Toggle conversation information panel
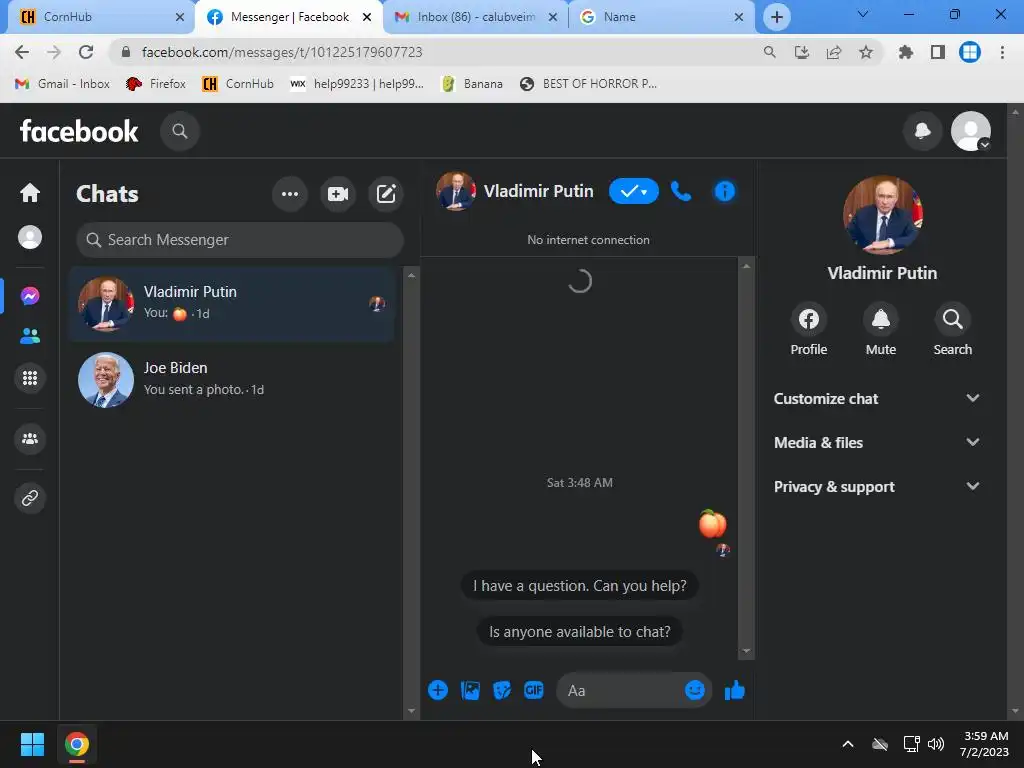The width and height of the screenshot is (1024, 768). coord(725,191)
